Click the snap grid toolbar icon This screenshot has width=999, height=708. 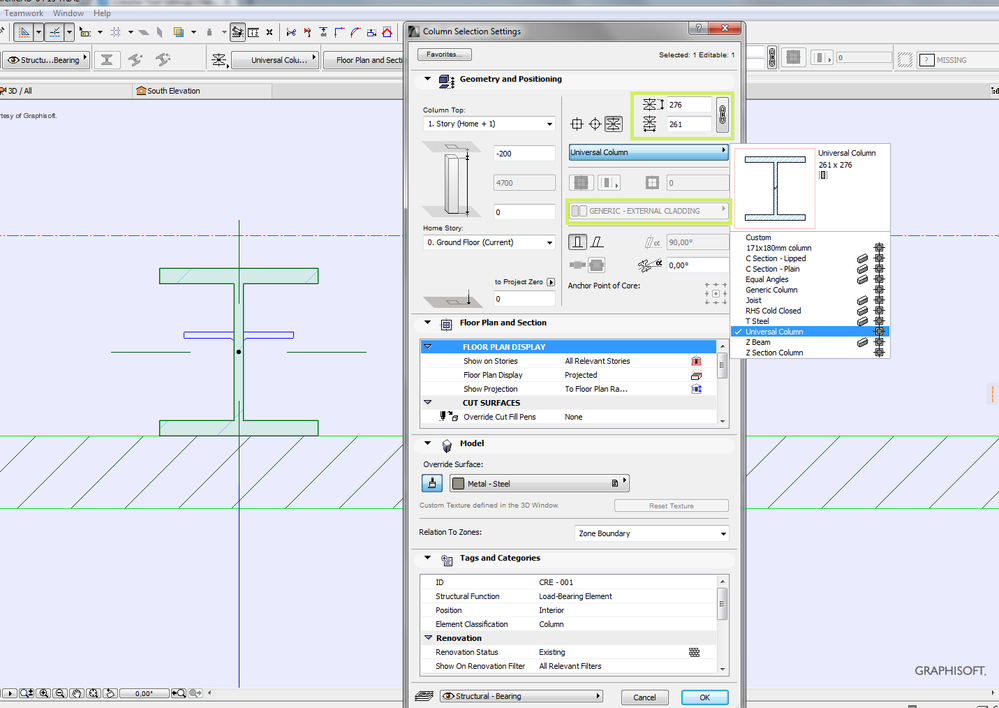(115, 32)
